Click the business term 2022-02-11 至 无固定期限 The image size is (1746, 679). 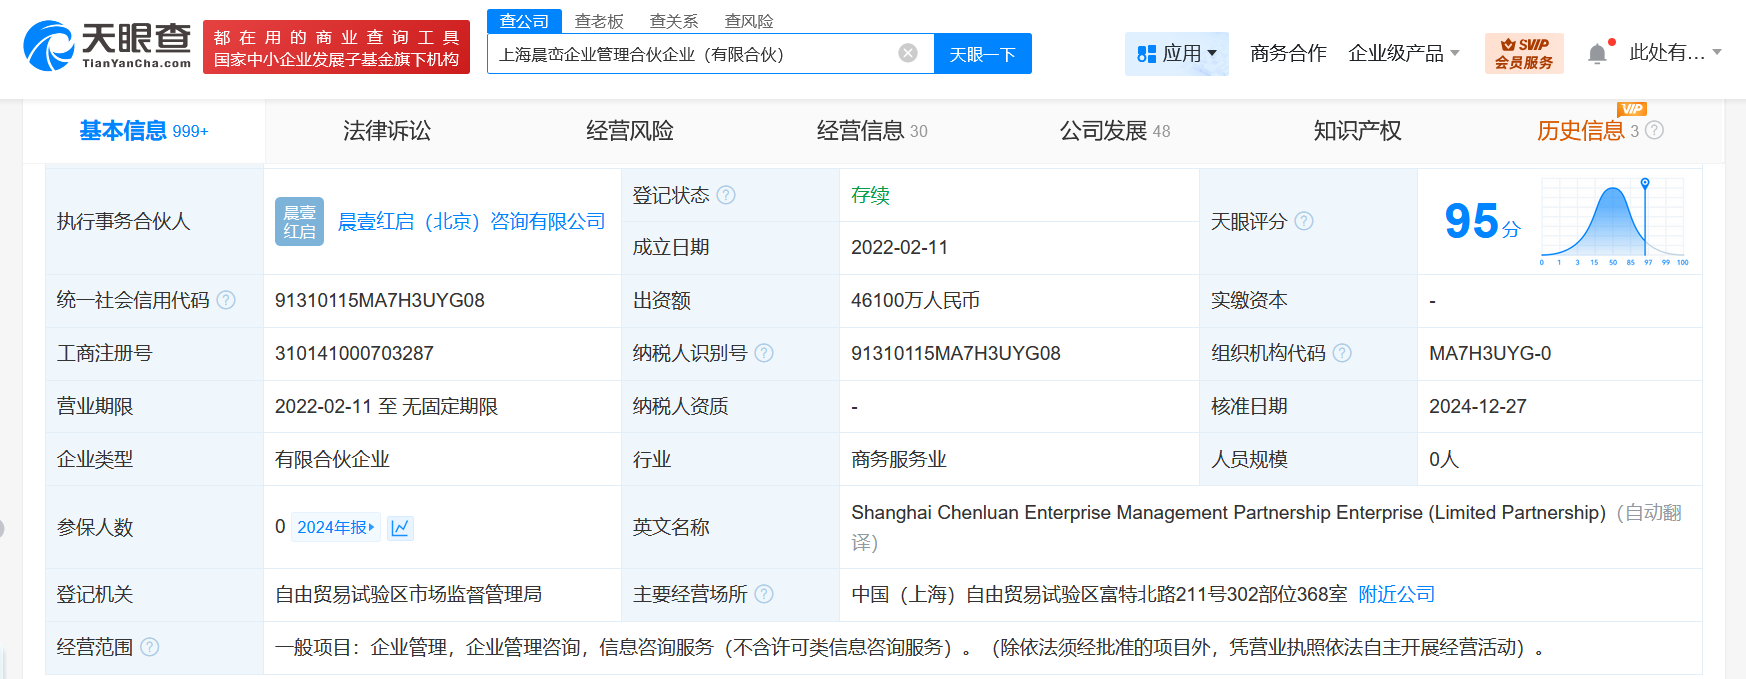pos(386,406)
